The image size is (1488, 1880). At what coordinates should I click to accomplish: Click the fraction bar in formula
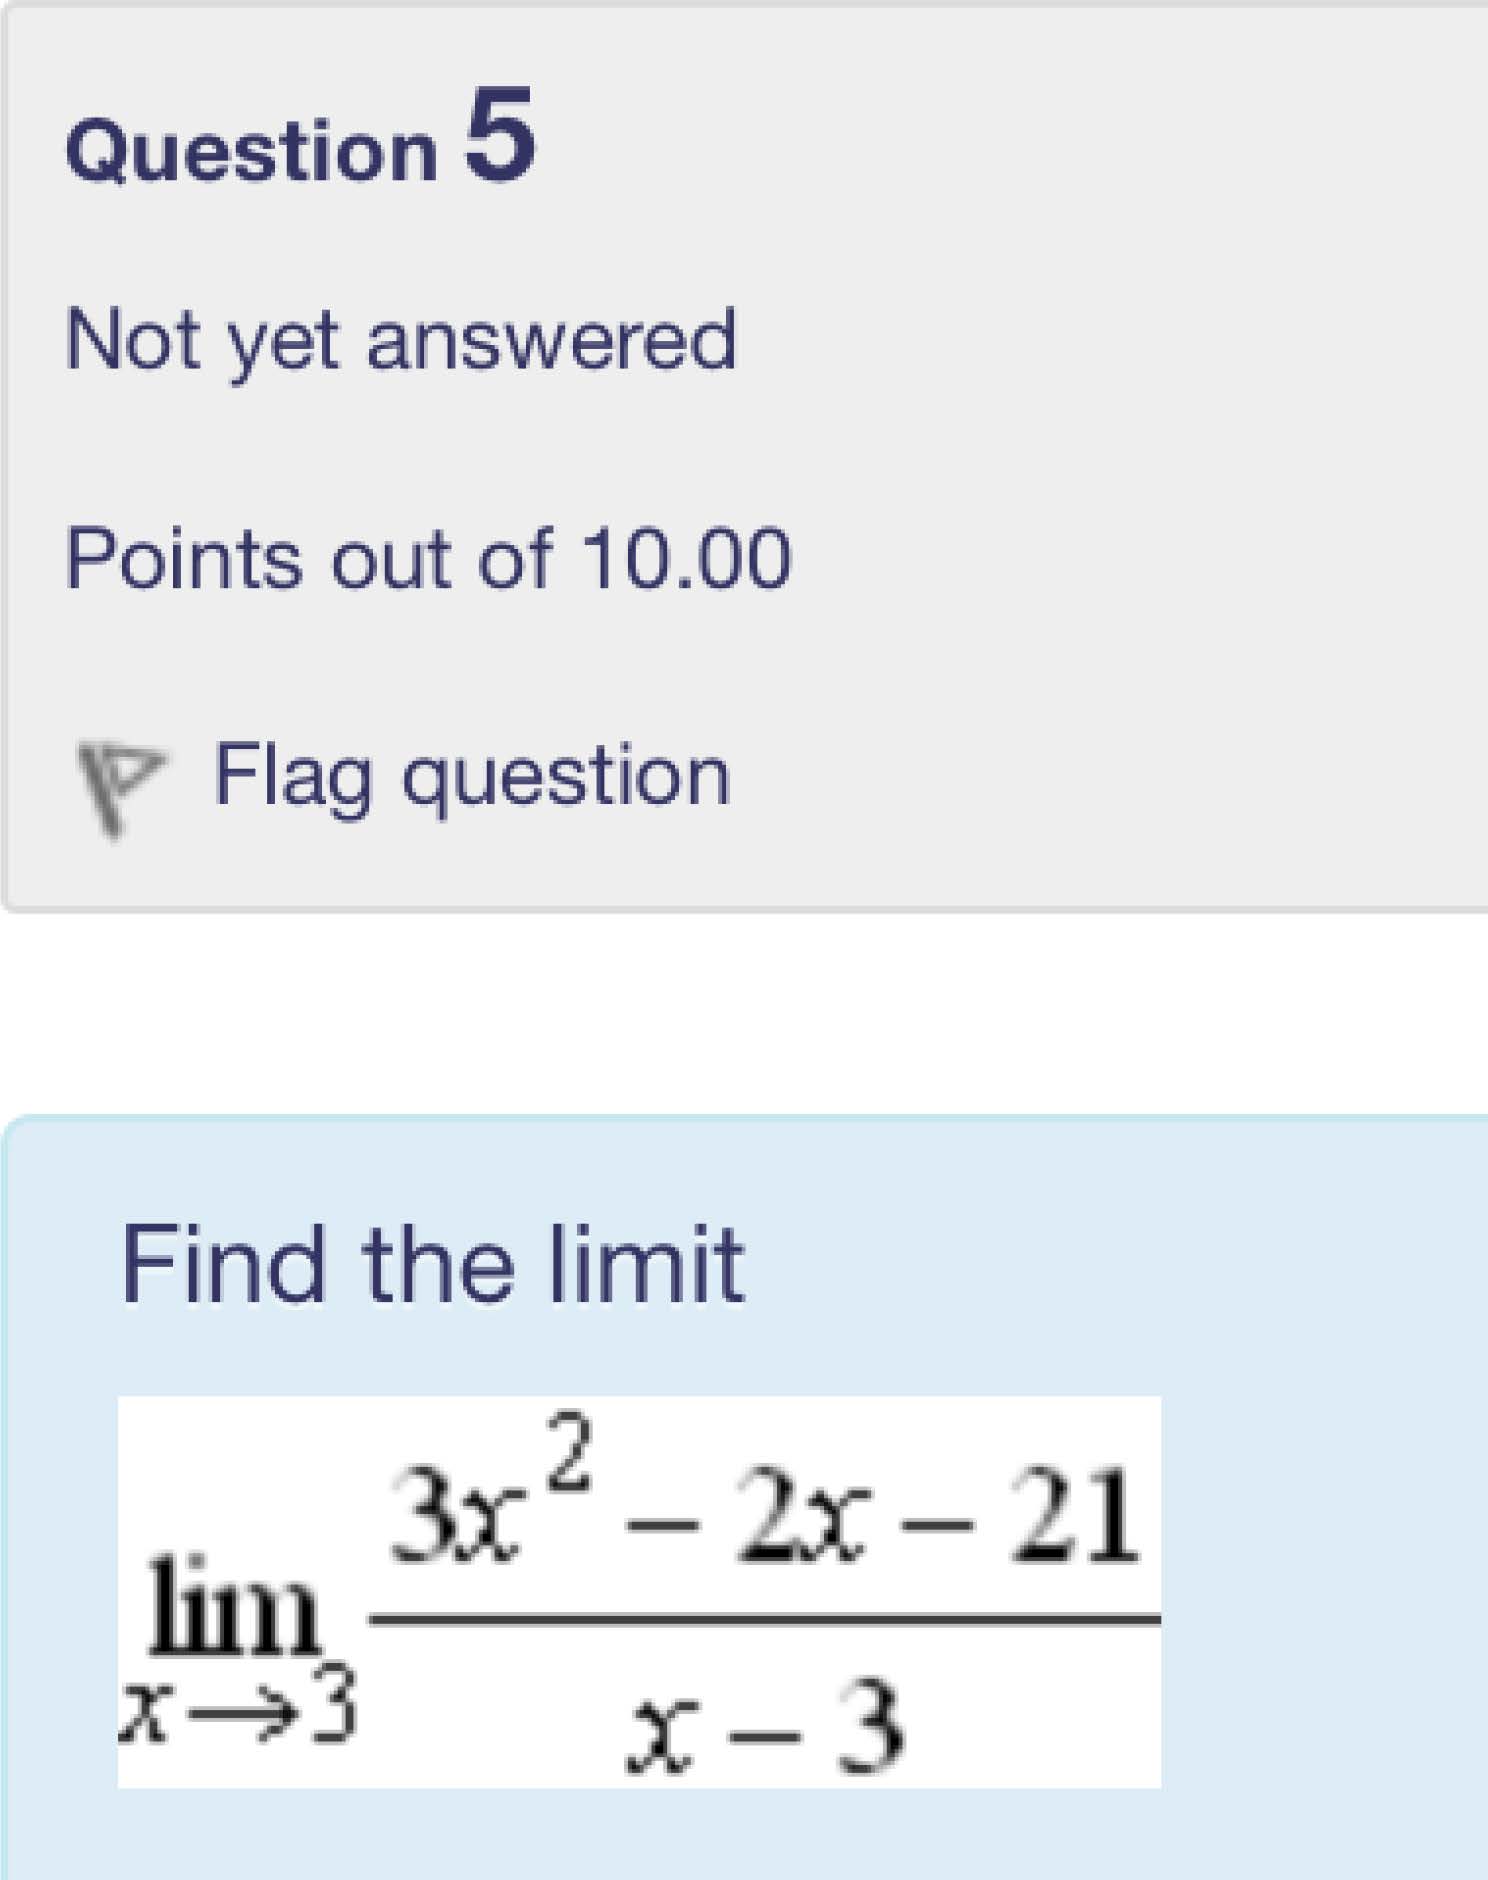(x=765, y=1618)
